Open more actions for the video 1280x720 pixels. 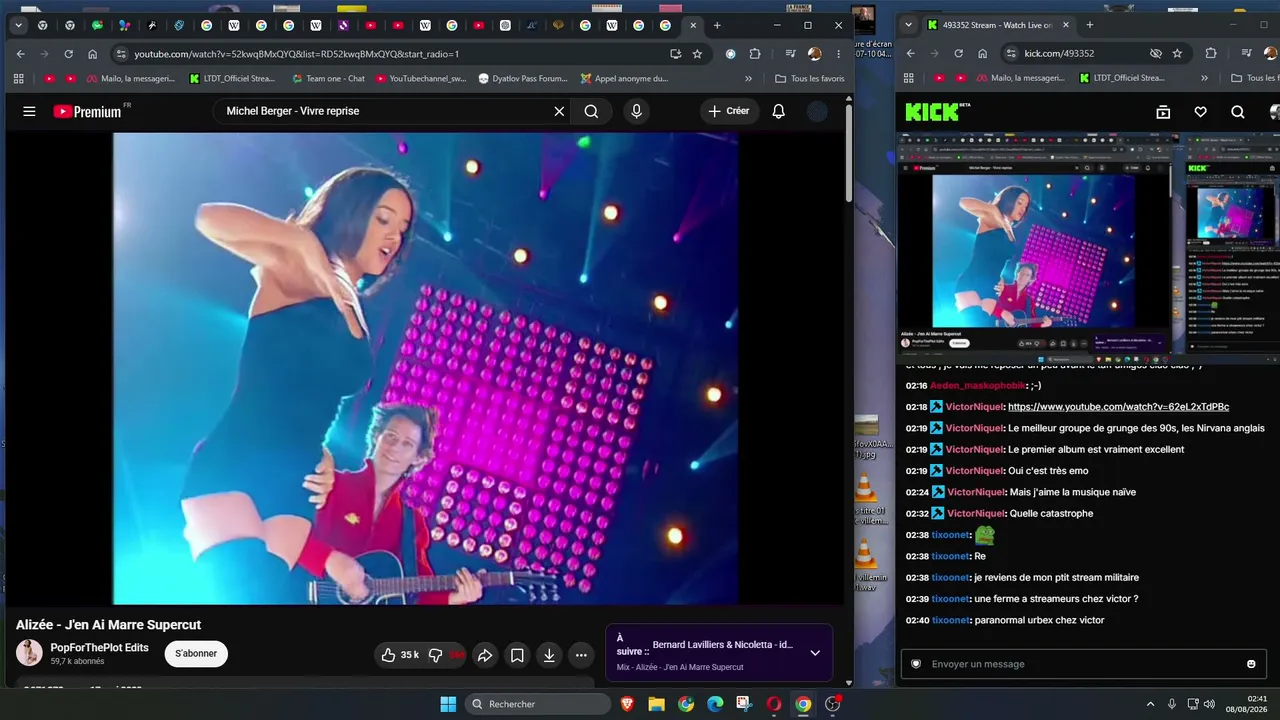pos(581,655)
